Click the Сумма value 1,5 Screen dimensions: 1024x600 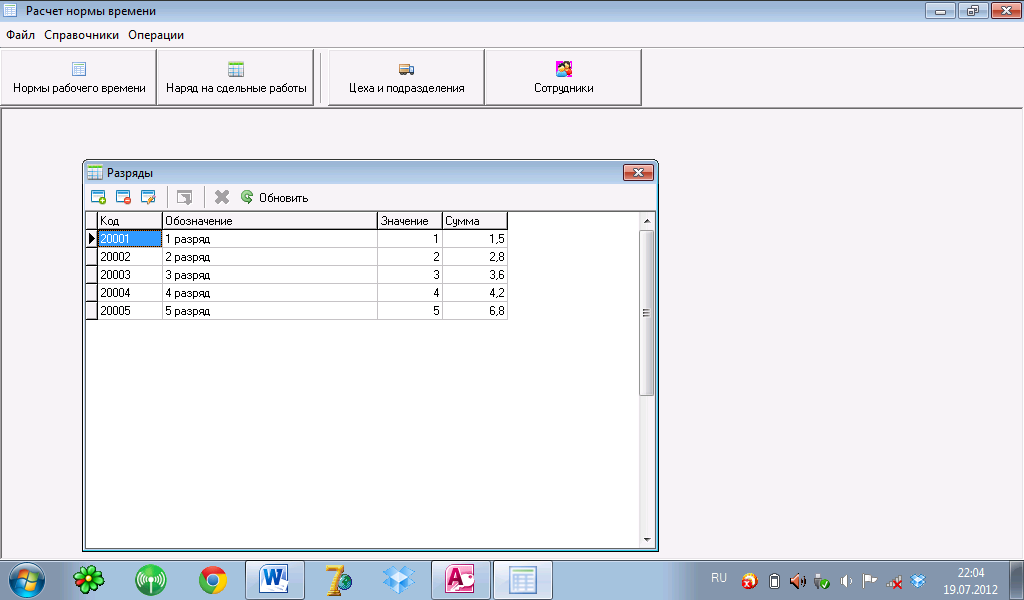pyautogui.click(x=475, y=239)
